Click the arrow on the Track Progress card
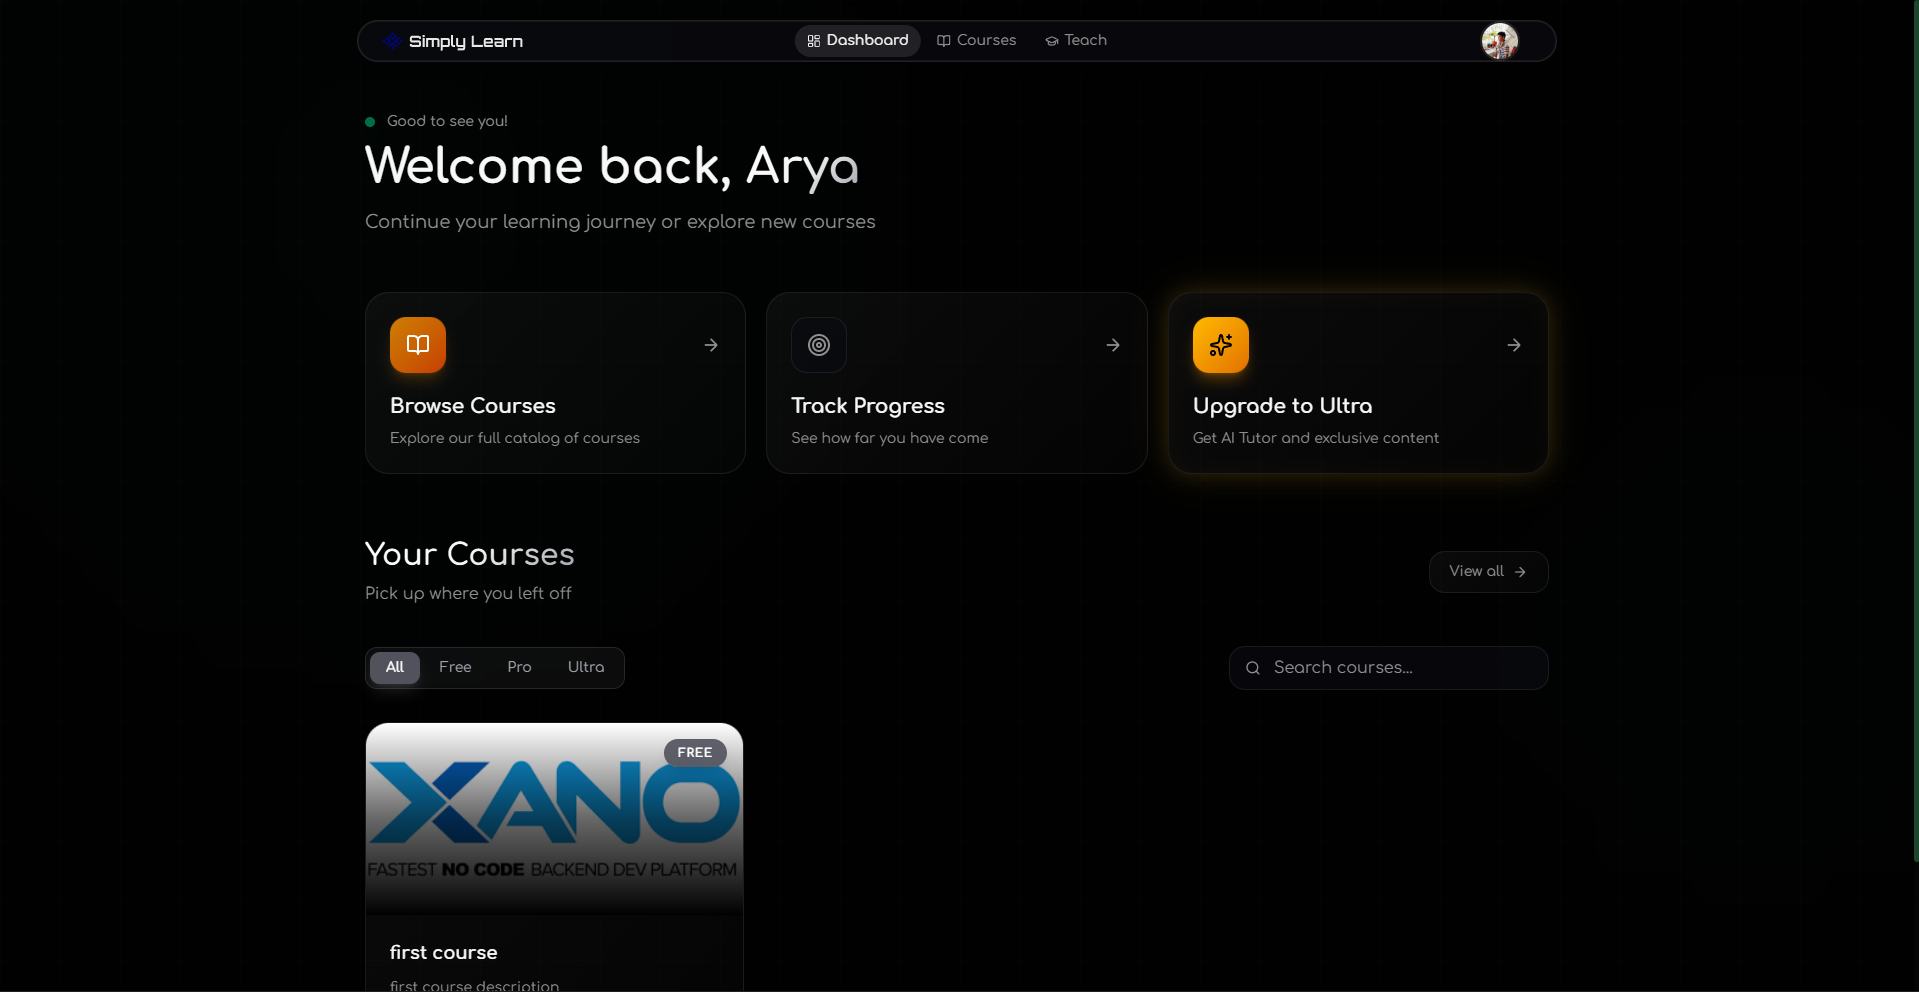 pyautogui.click(x=1112, y=344)
